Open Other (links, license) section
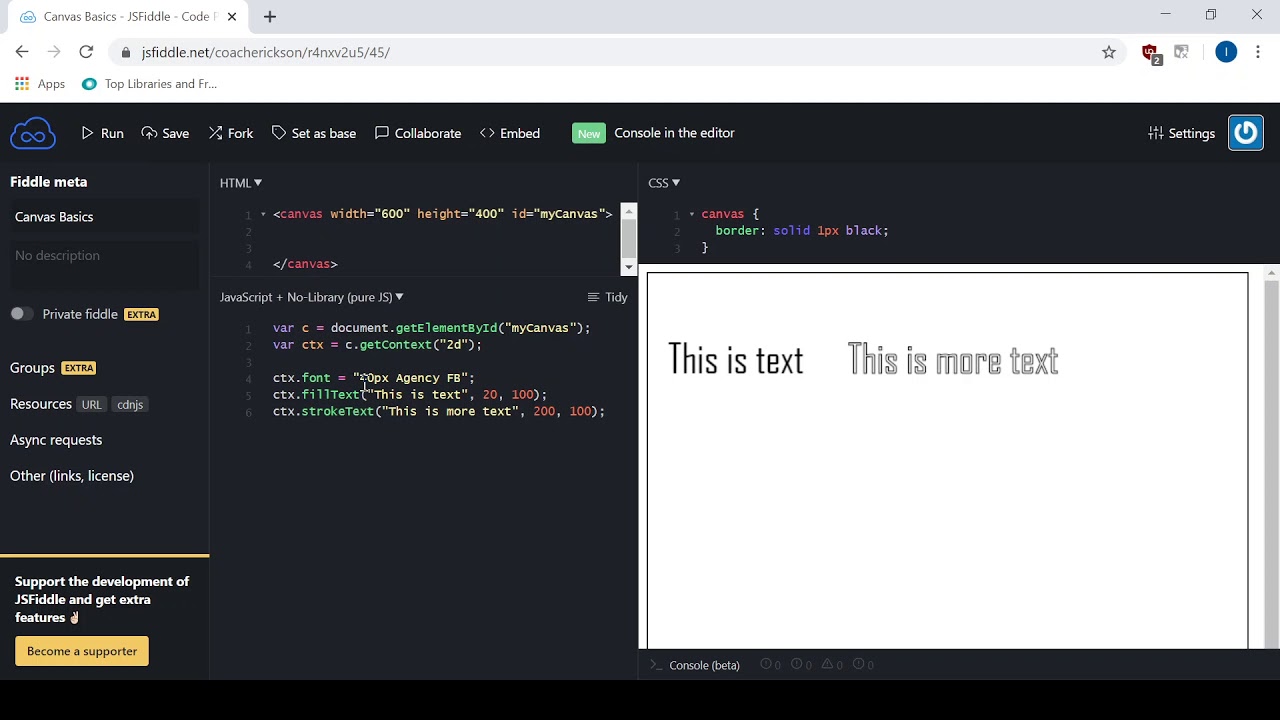 click(72, 476)
